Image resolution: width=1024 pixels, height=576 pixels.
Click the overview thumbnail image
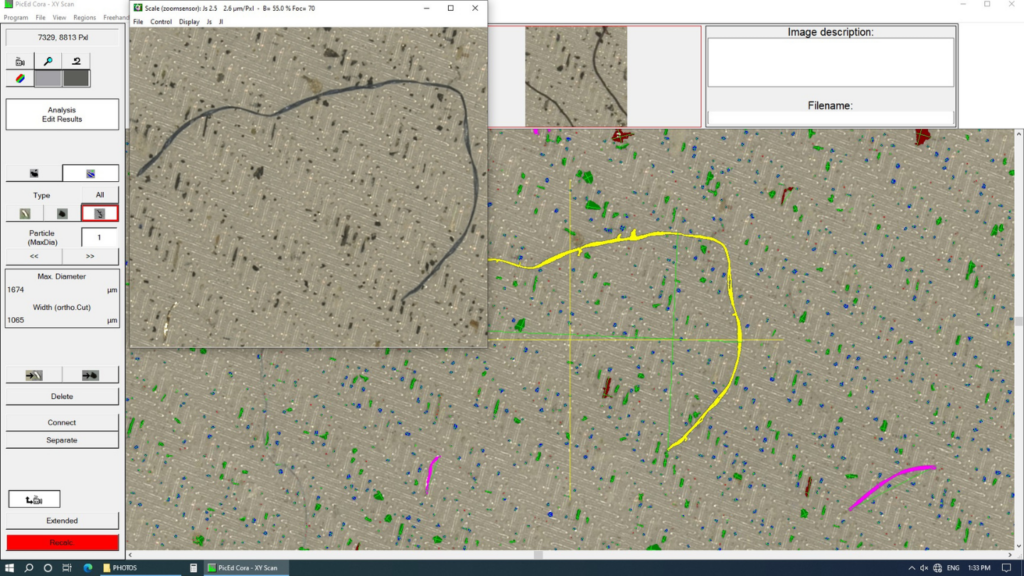tap(576, 76)
